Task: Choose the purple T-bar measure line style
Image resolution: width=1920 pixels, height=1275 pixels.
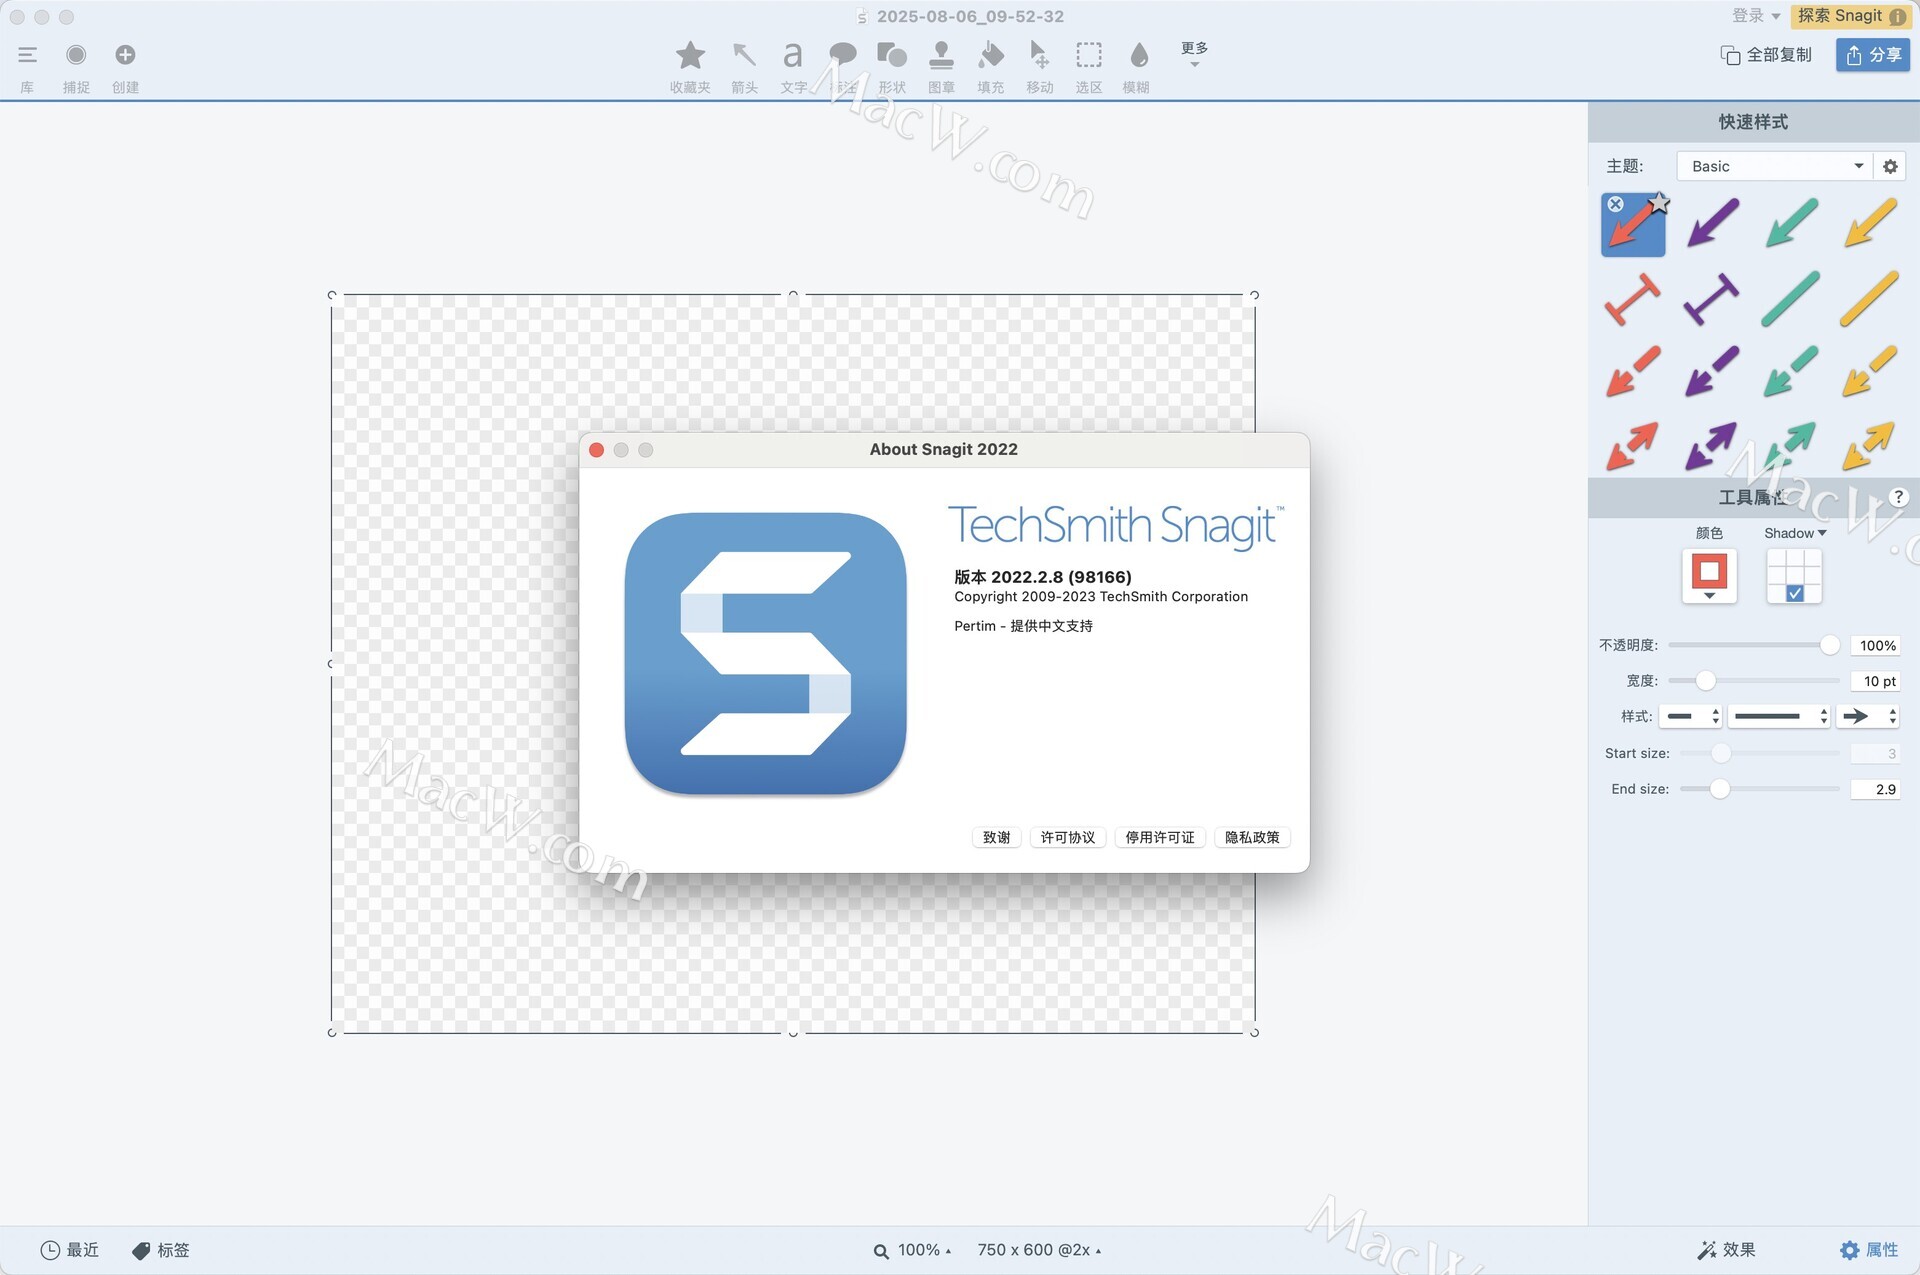Action: click(x=1712, y=298)
